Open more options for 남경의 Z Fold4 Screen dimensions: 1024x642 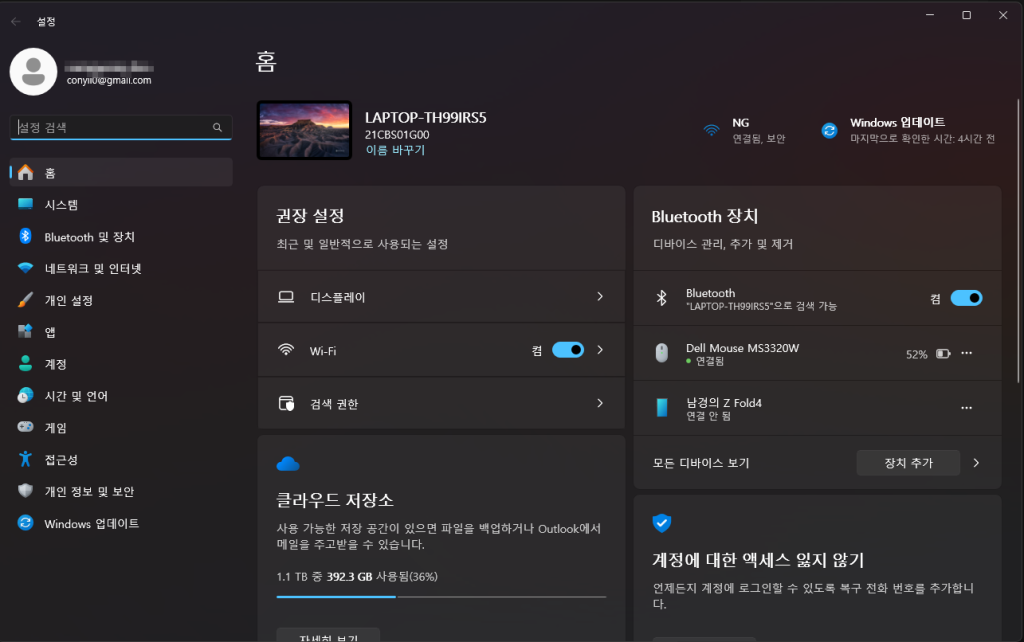(x=967, y=408)
